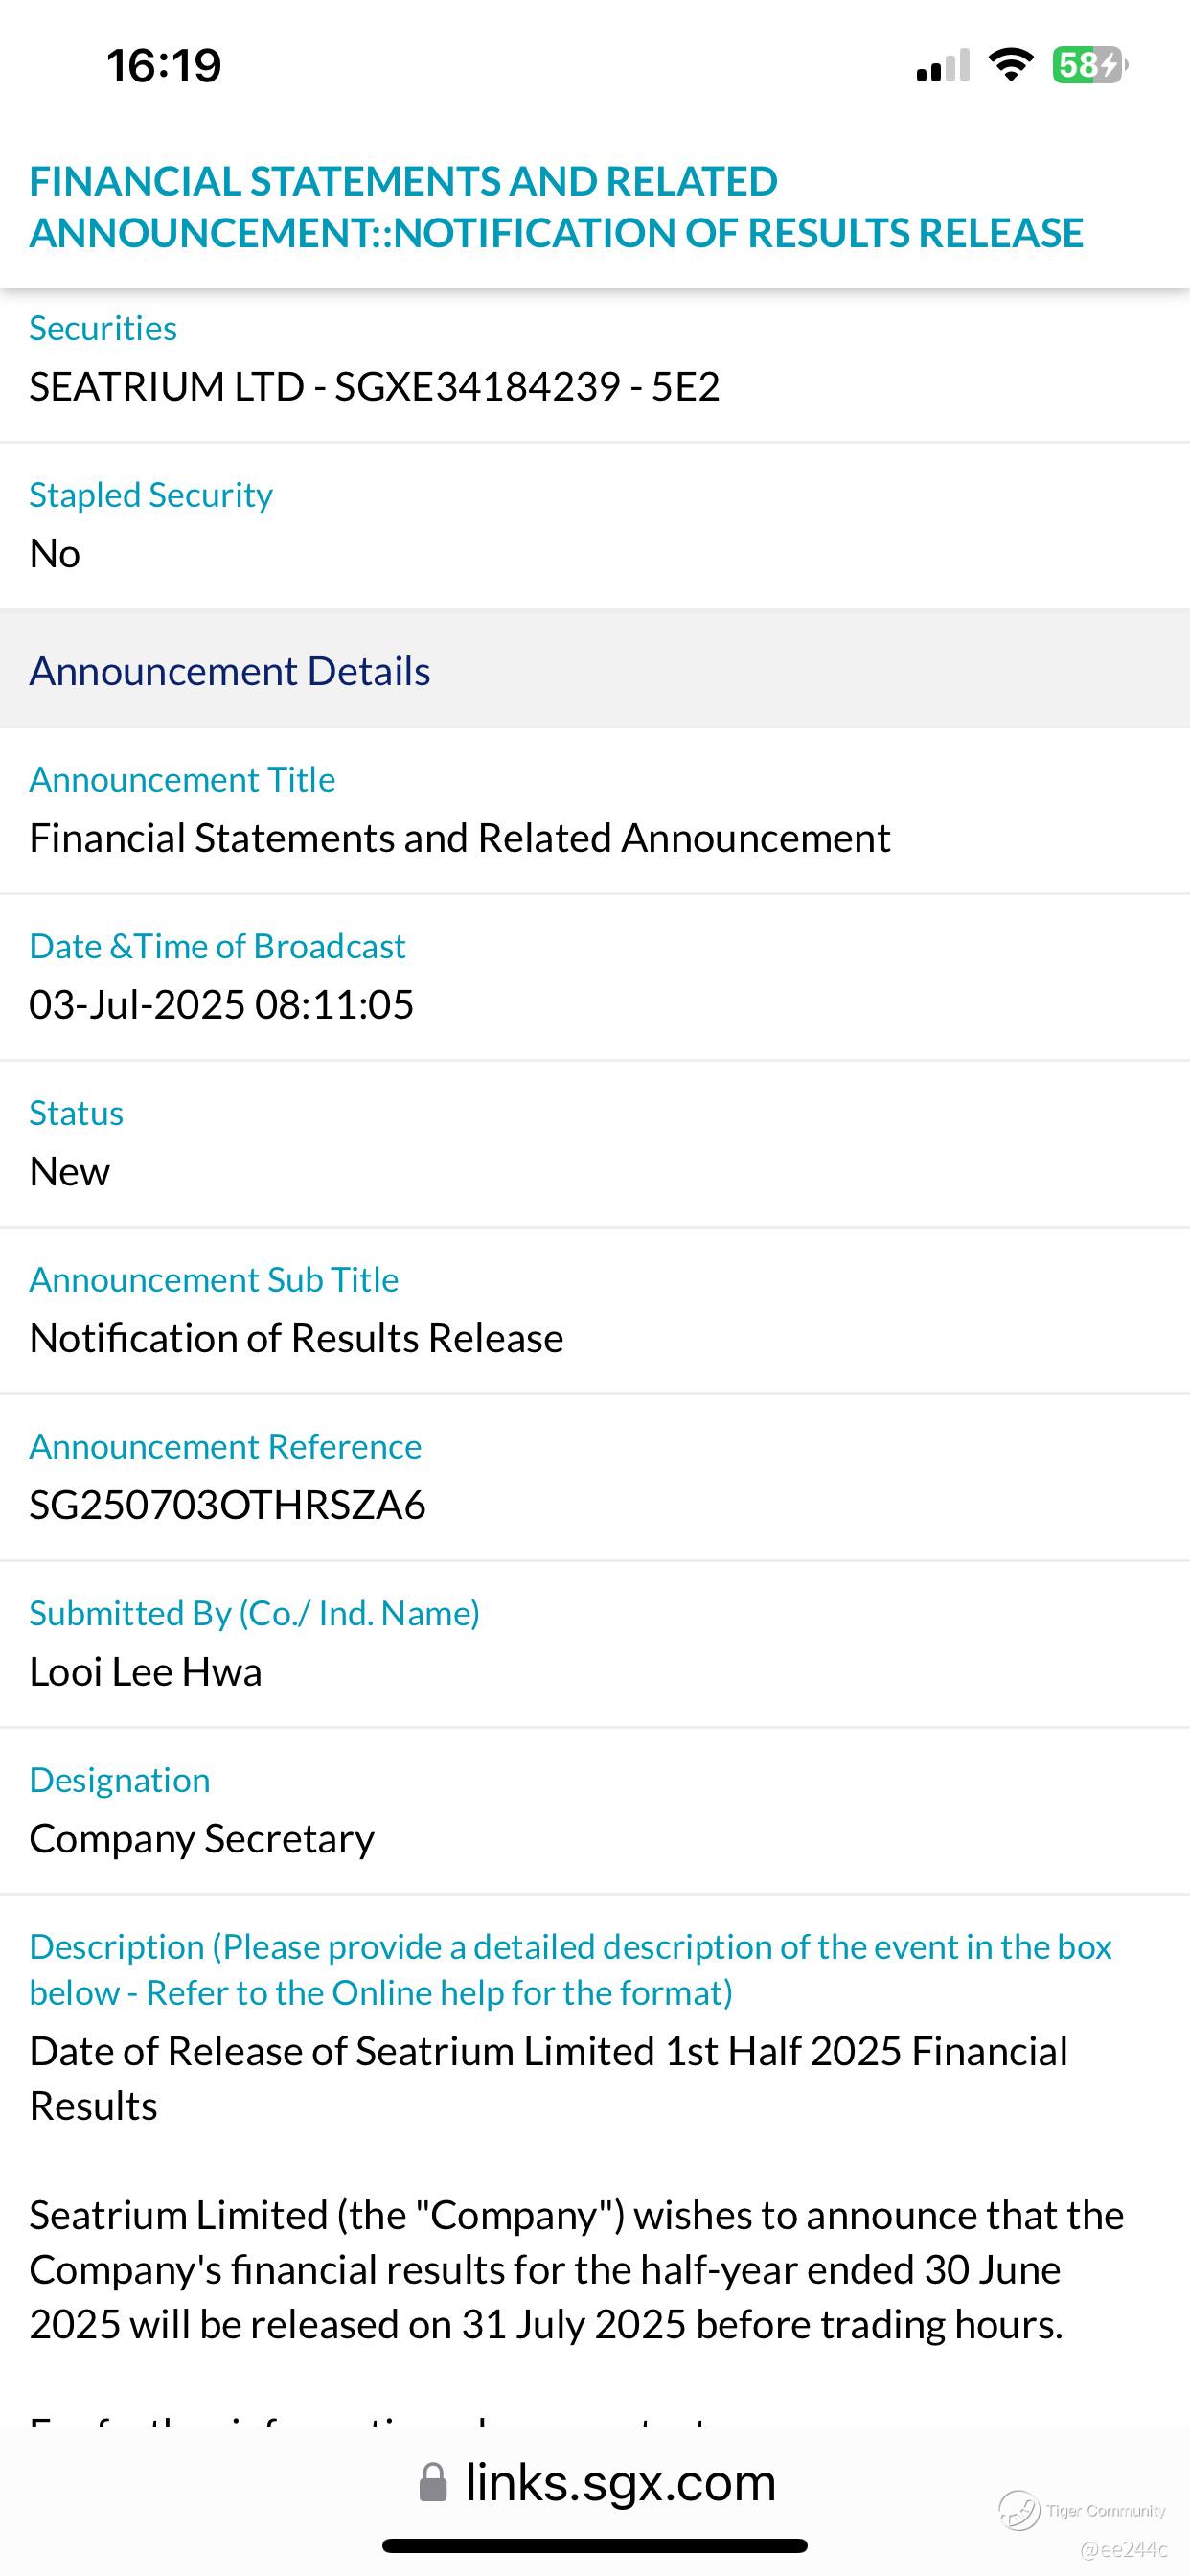This screenshot has height=2576, width=1190.
Task: Tap the Stapled Security label
Action: pyautogui.click(x=151, y=495)
